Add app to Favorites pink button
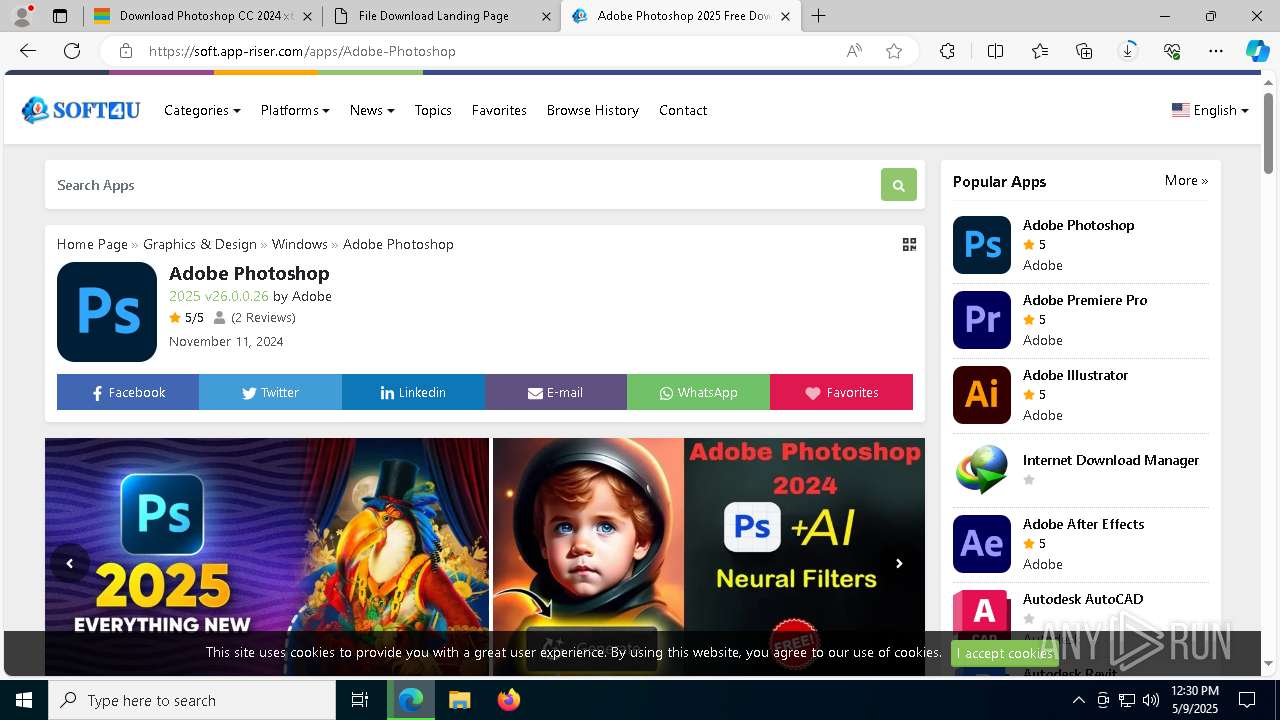Screen dimensions: 1280x720 [841, 392]
